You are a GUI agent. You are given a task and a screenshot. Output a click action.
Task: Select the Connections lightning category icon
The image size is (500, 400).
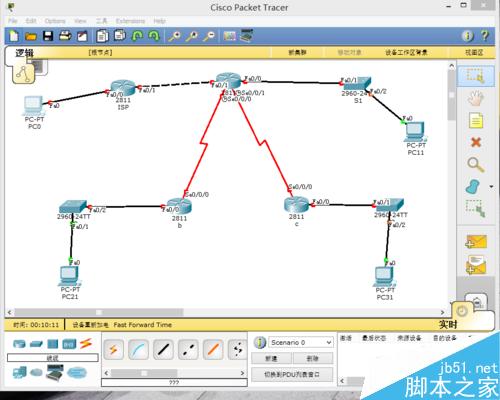click(x=86, y=344)
